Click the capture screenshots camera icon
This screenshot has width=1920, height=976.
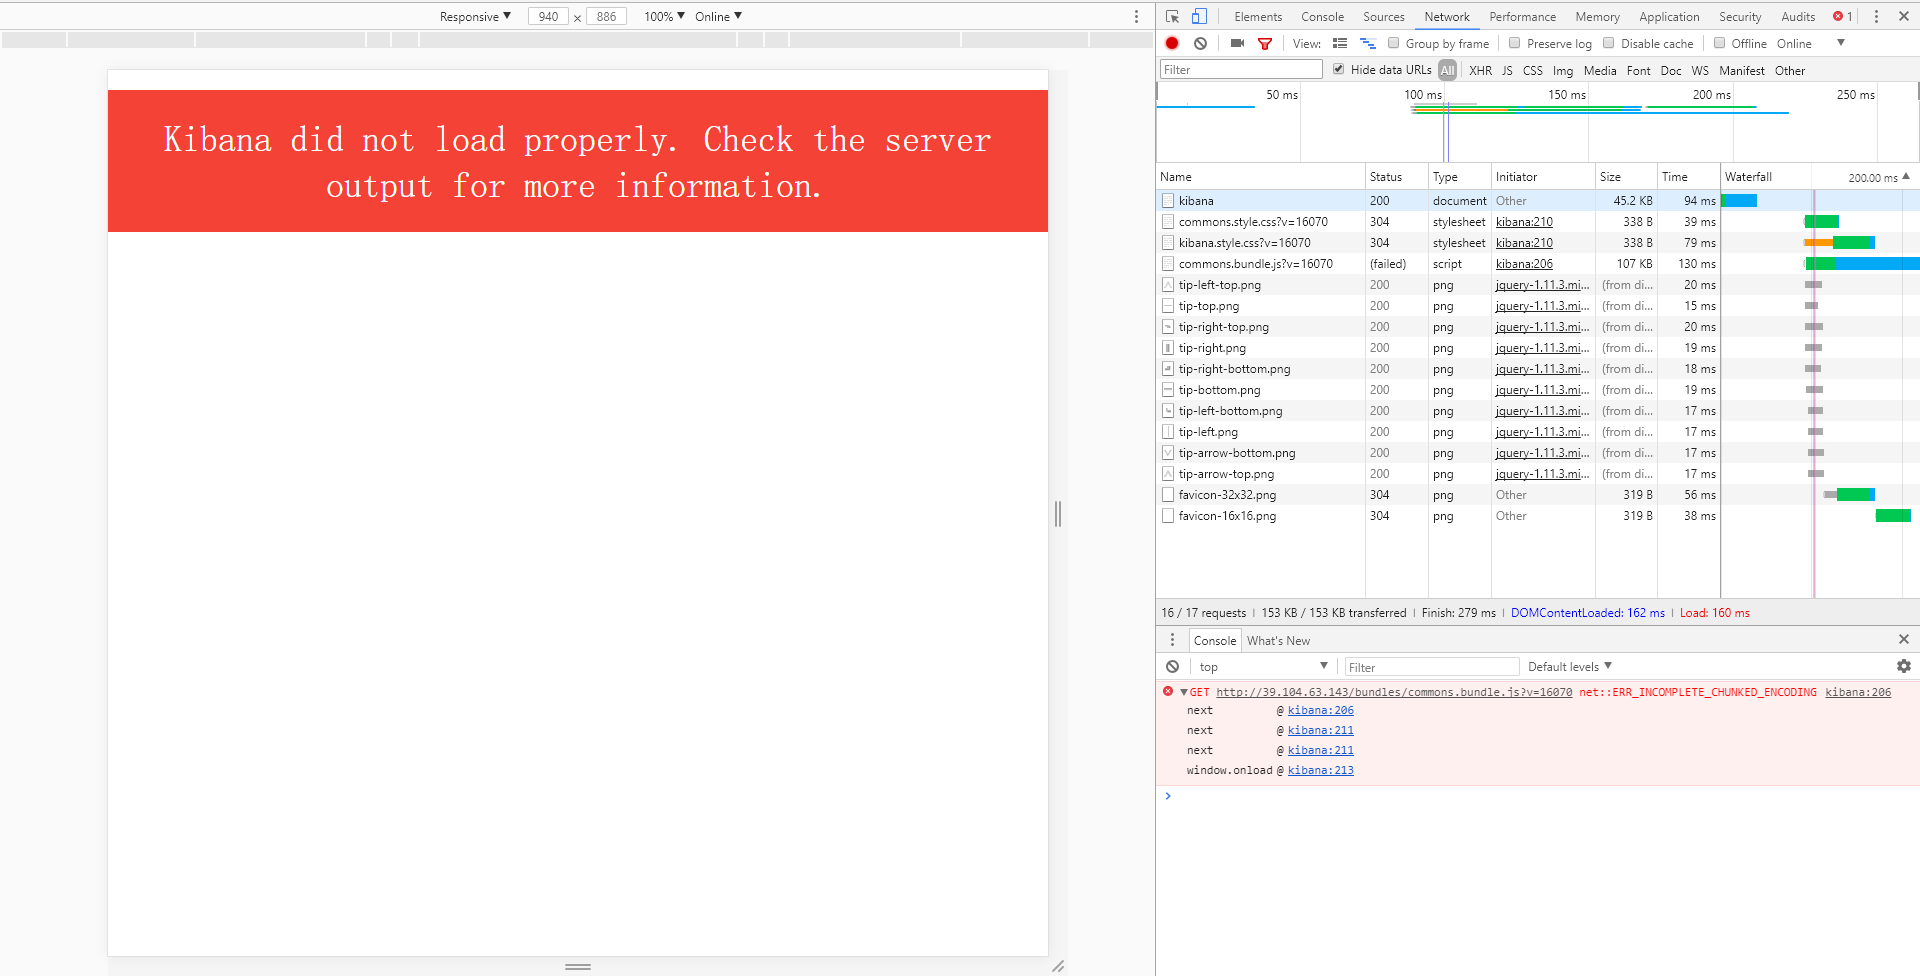(x=1237, y=43)
